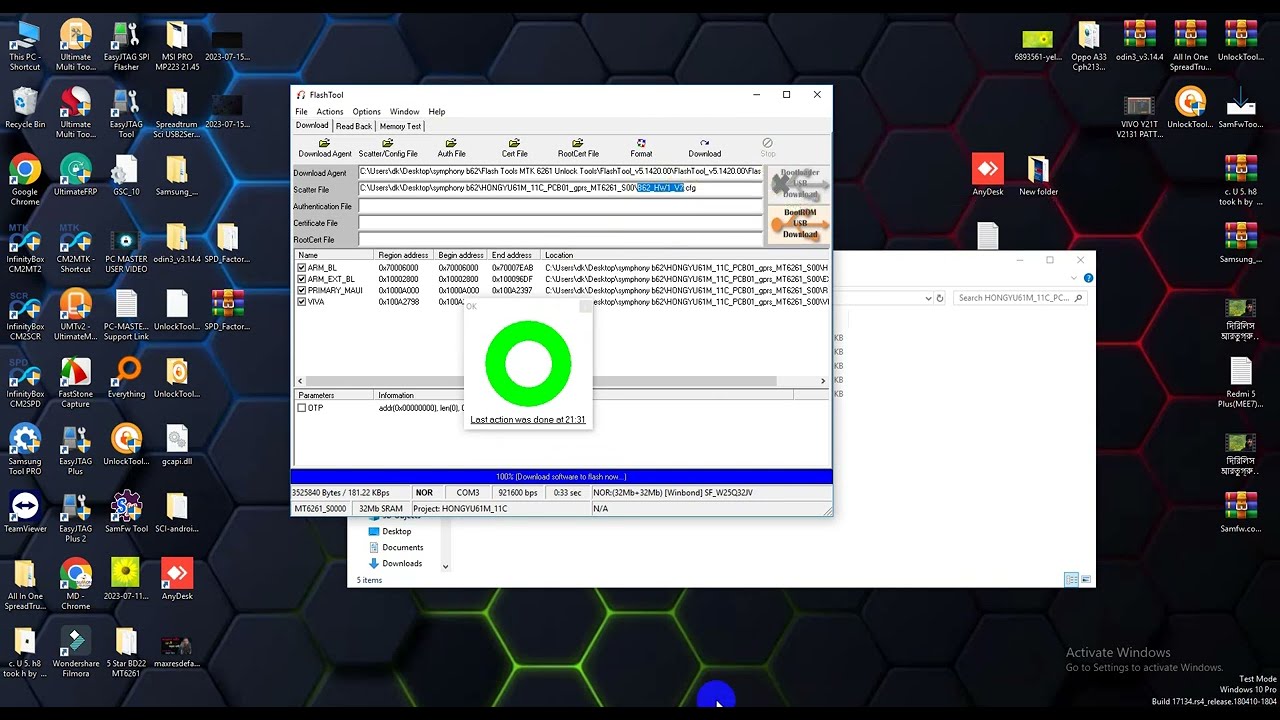Switch Explorer to large icons view
The height and width of the screenshot is (720, 1280).
click(1086, 580)
